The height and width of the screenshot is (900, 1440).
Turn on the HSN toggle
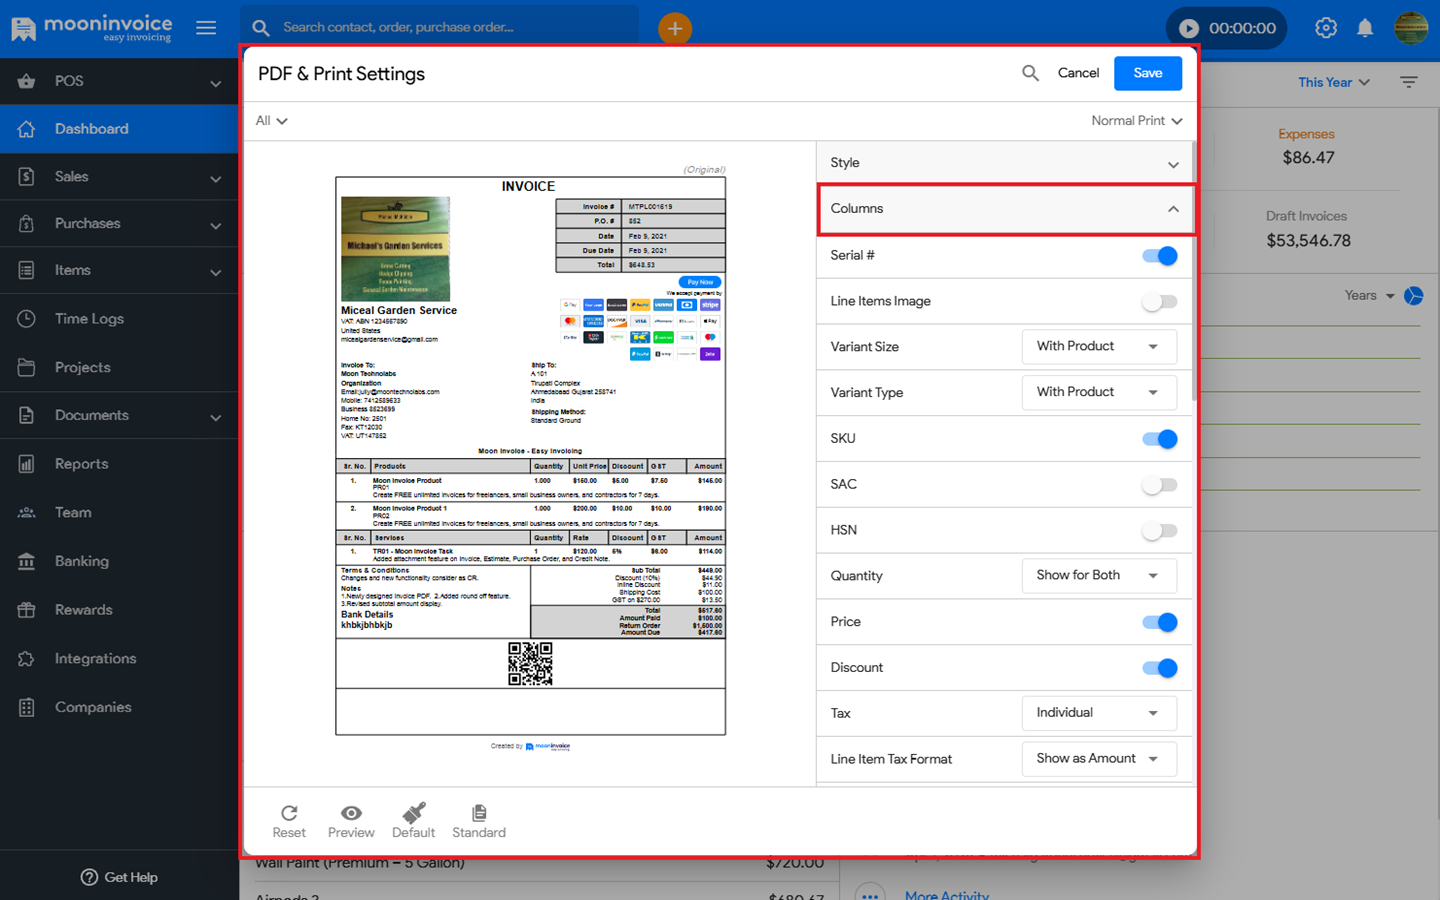click(1160, 531)
